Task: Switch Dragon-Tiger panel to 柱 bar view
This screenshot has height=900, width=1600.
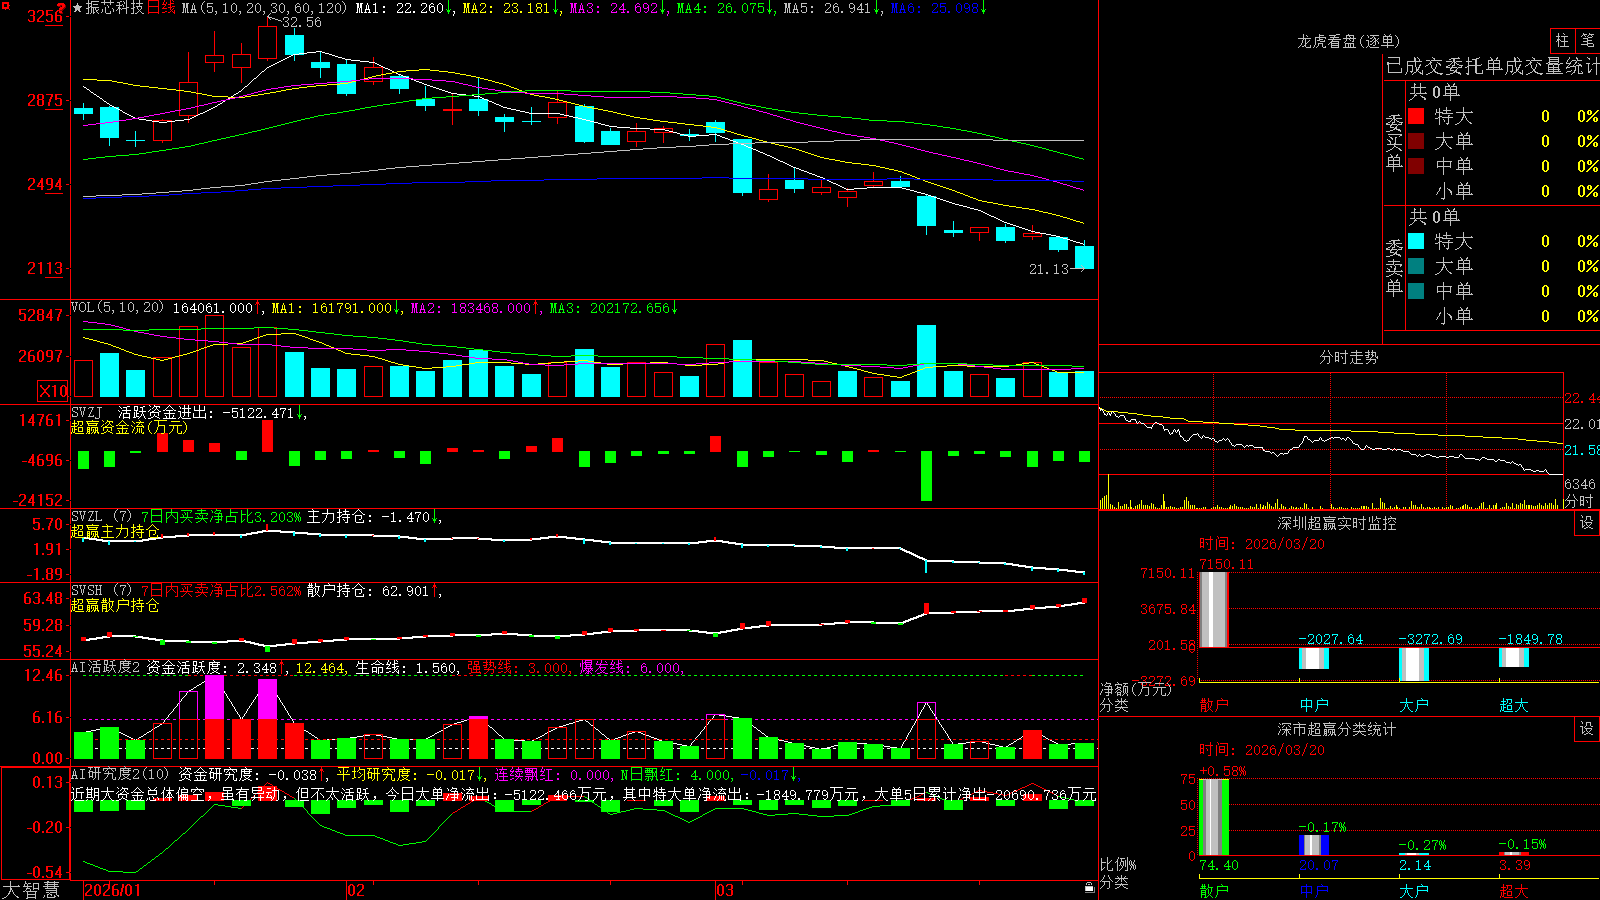Action: pos(1562,40)
